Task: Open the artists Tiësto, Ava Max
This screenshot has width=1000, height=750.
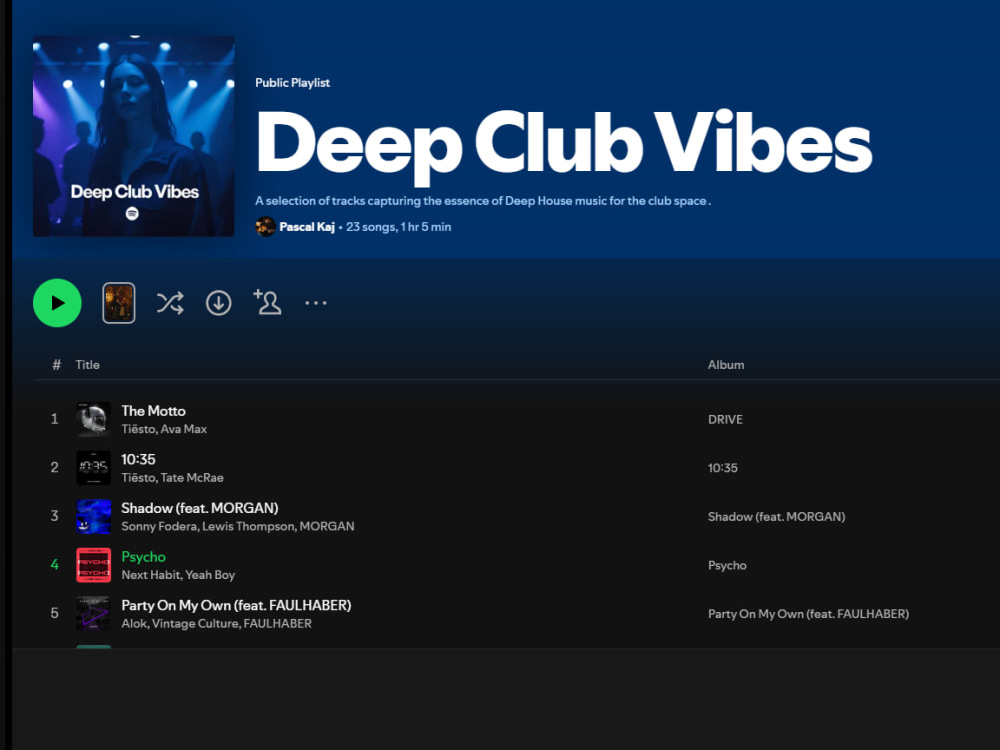Action: coord(164,429)
